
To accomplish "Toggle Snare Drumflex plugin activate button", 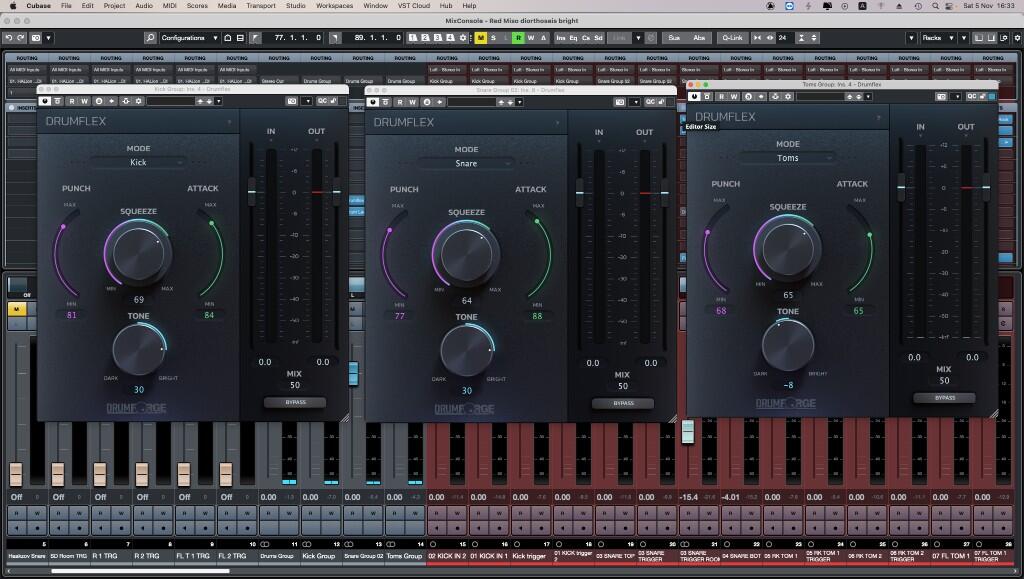I will 372,102.
